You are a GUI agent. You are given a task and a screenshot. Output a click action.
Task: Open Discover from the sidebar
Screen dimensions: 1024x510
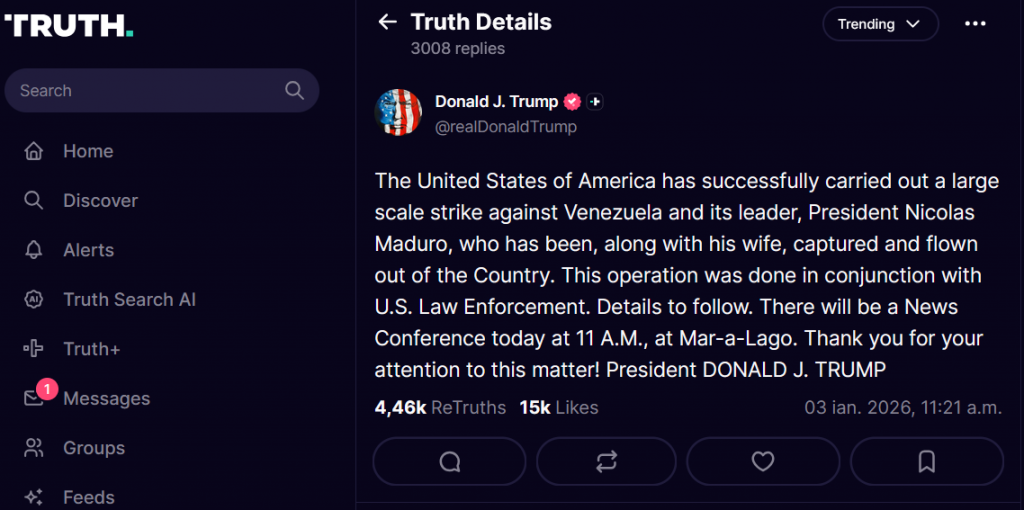click(x=100, y=201)
